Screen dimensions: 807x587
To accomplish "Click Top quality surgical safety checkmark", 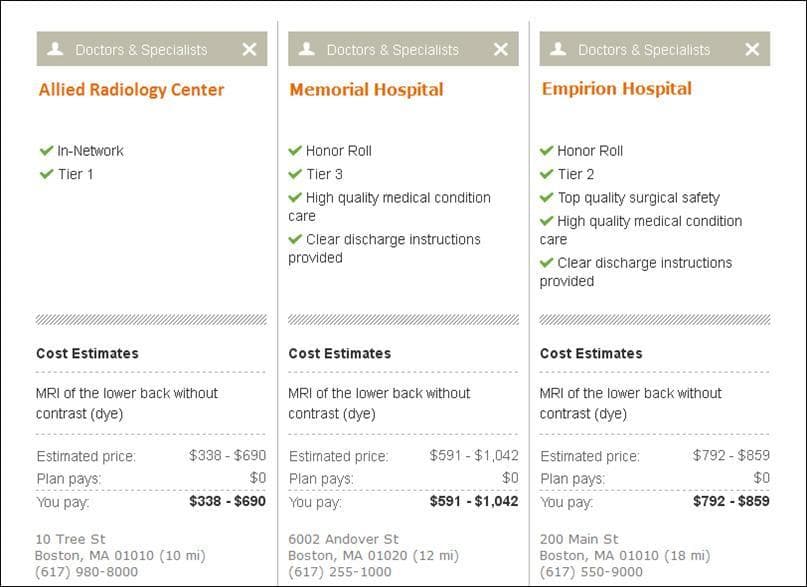I will [x=547, y=198].
